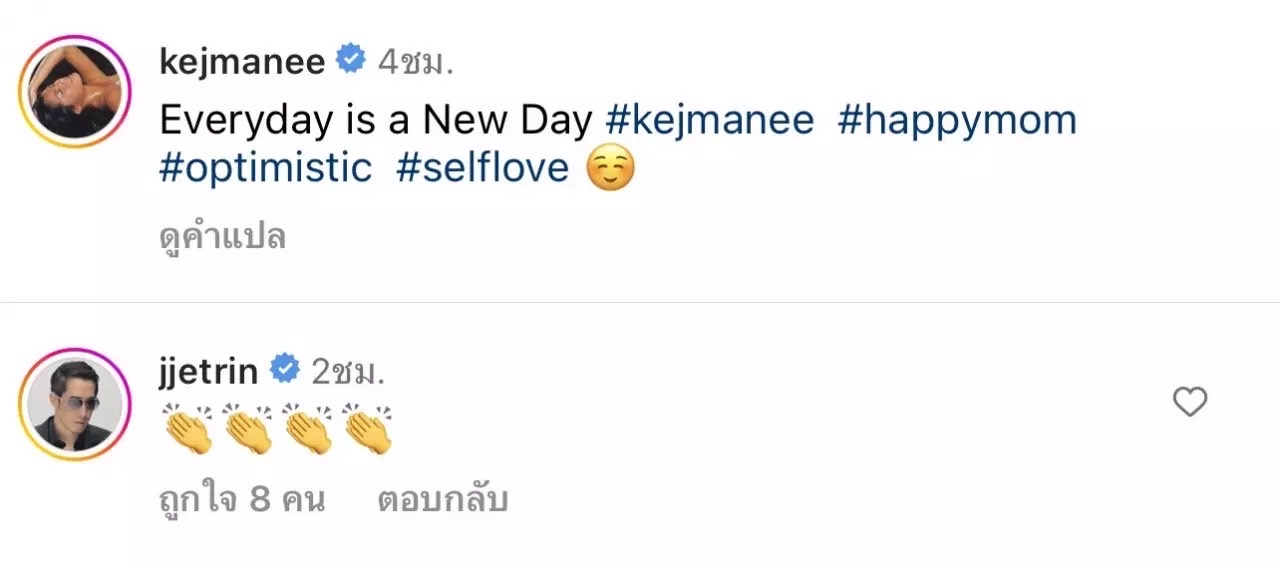The width and height of the screenshot is (1280, 563).
Task: Click the 4ชม. post timestamp
Action: pos(416,62)
